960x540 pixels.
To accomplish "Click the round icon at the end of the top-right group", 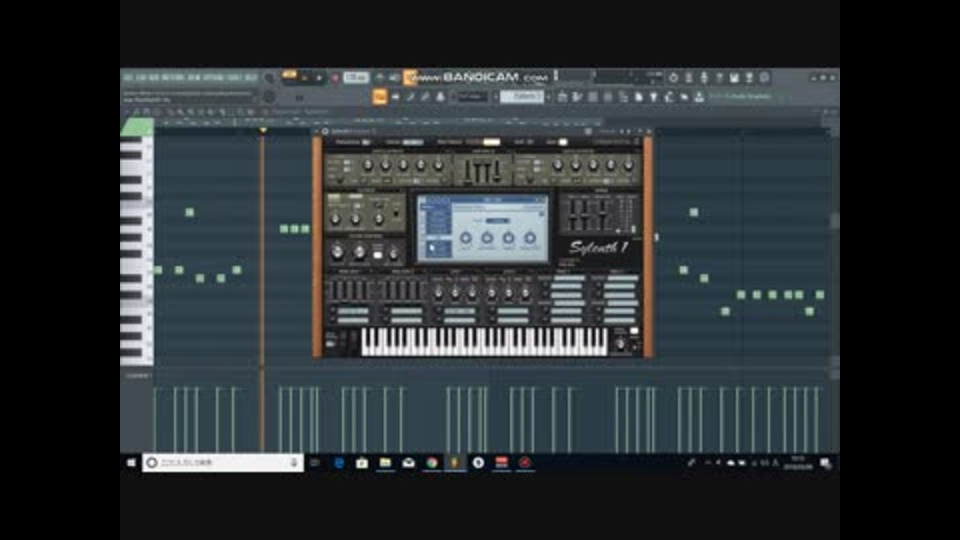I will (765, 78).
